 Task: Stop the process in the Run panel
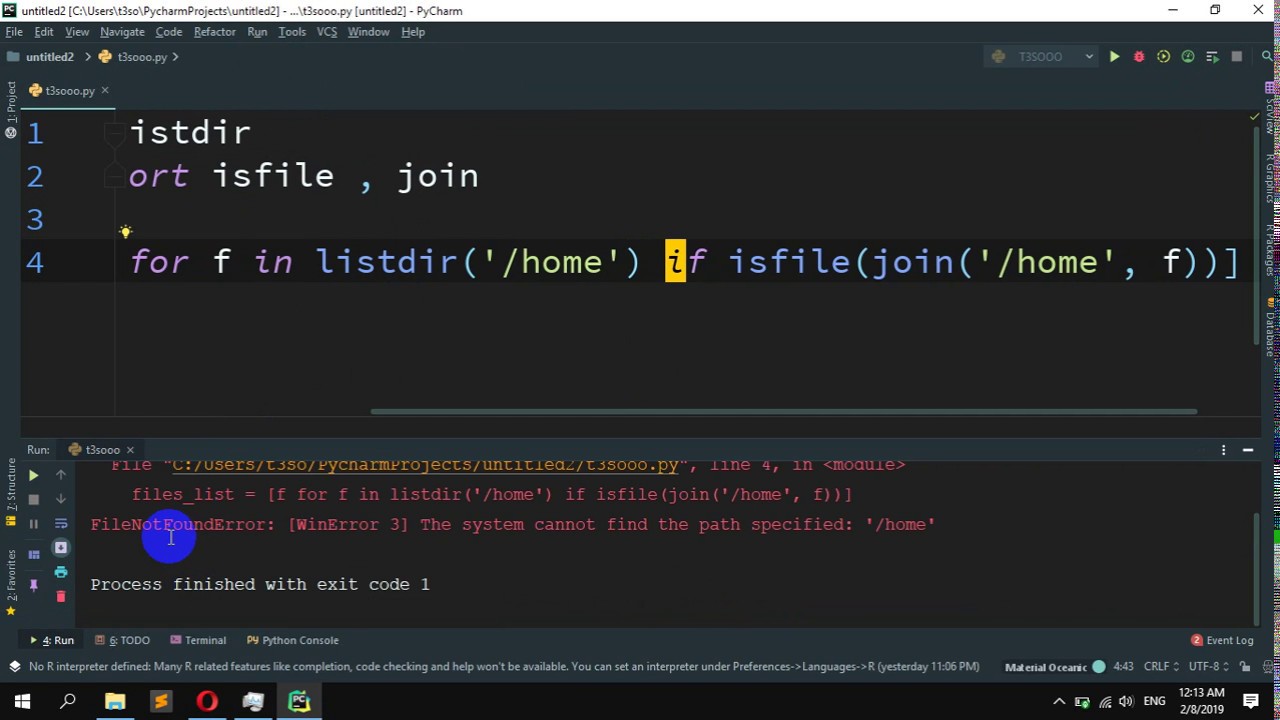pos(33,499)
